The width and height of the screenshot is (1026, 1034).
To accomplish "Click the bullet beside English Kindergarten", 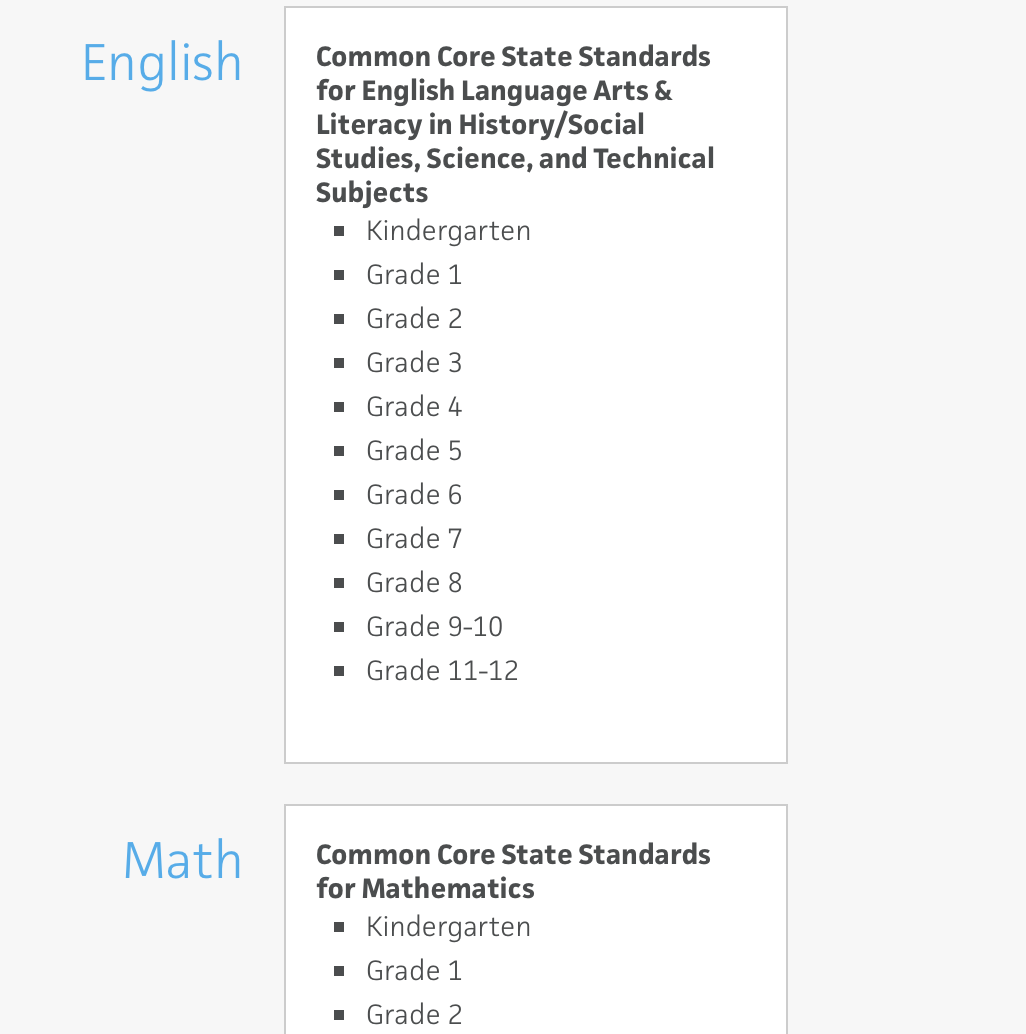I will pos(339,231).
